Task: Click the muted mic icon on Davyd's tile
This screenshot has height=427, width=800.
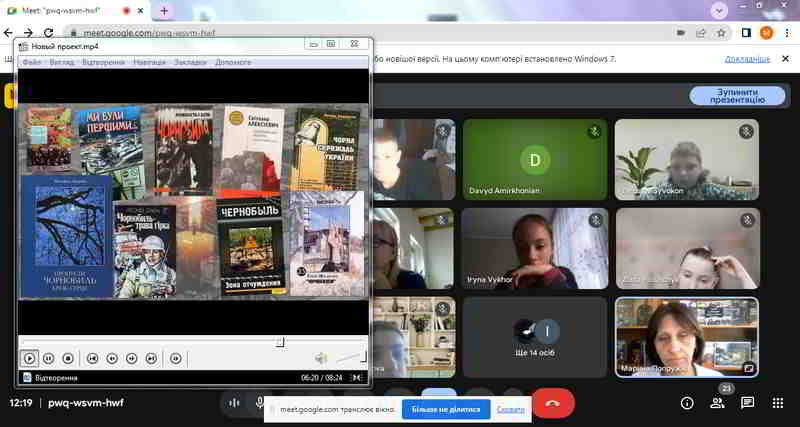Action: [x=594, y=132]
